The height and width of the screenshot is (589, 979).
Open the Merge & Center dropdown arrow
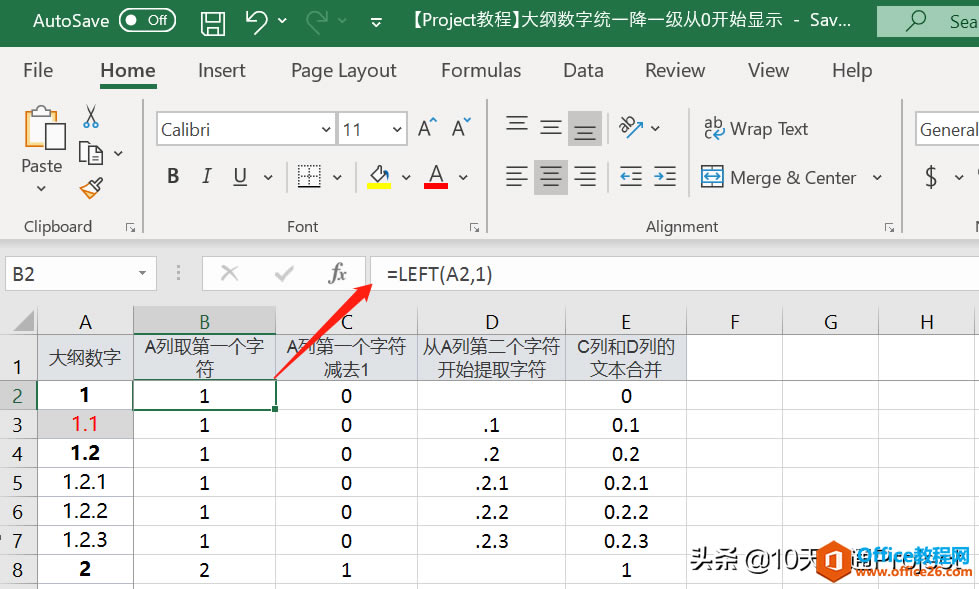coord(877,177)
